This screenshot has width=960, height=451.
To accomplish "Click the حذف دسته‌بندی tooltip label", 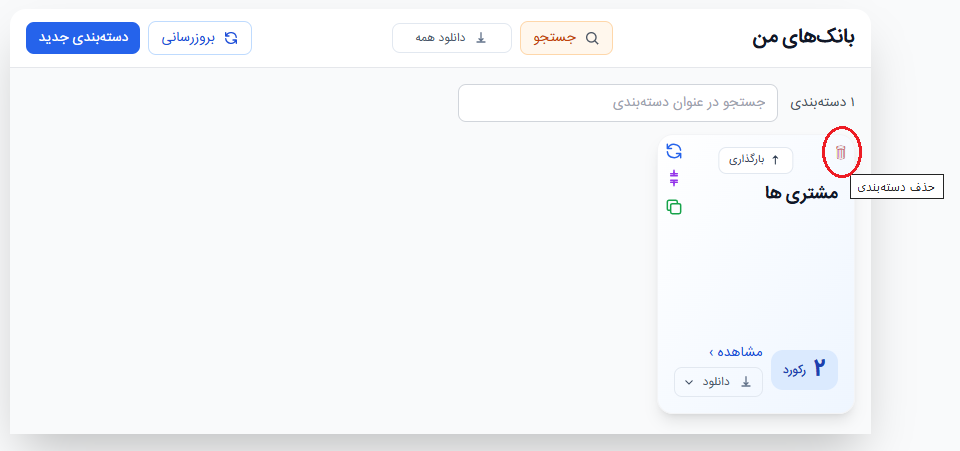I will [897, 187].
